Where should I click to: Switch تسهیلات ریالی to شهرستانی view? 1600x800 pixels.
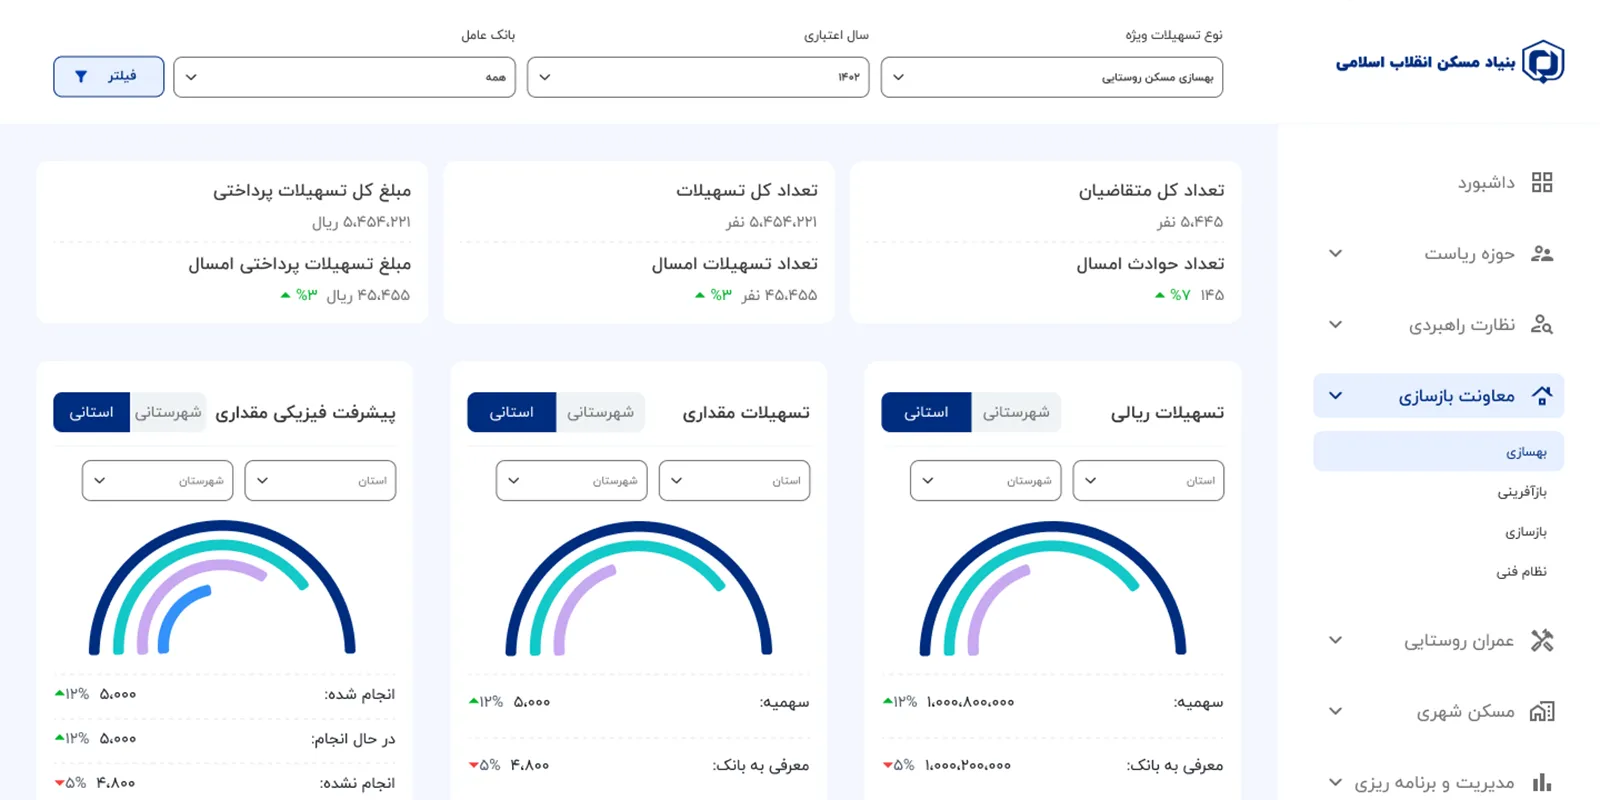pyautogui.click(x=1016, y=412)
